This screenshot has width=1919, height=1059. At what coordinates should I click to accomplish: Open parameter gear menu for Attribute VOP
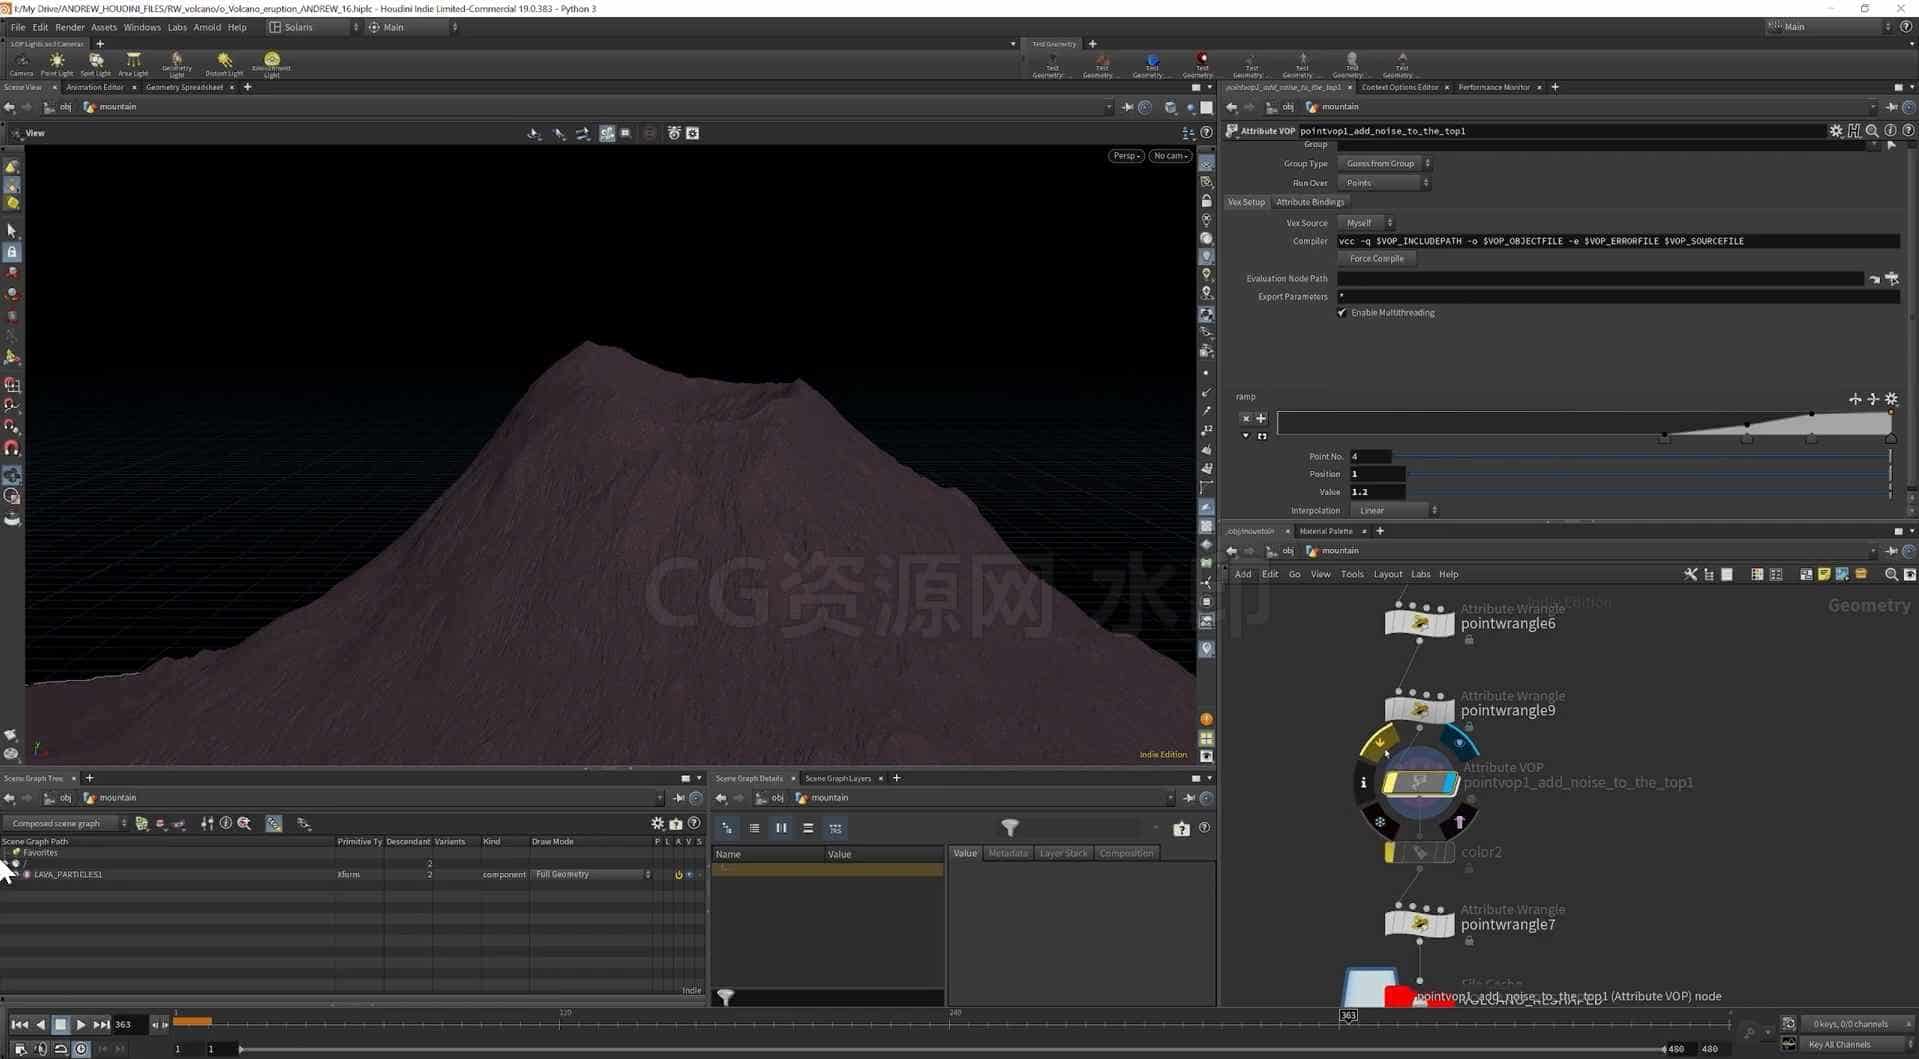click(1836, 131)
